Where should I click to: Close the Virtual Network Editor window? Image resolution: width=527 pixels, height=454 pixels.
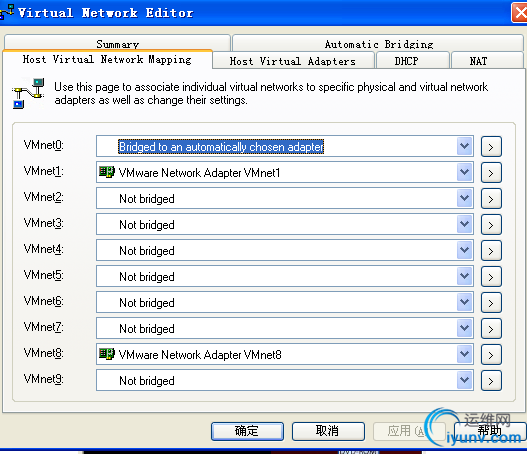(519, 13)
